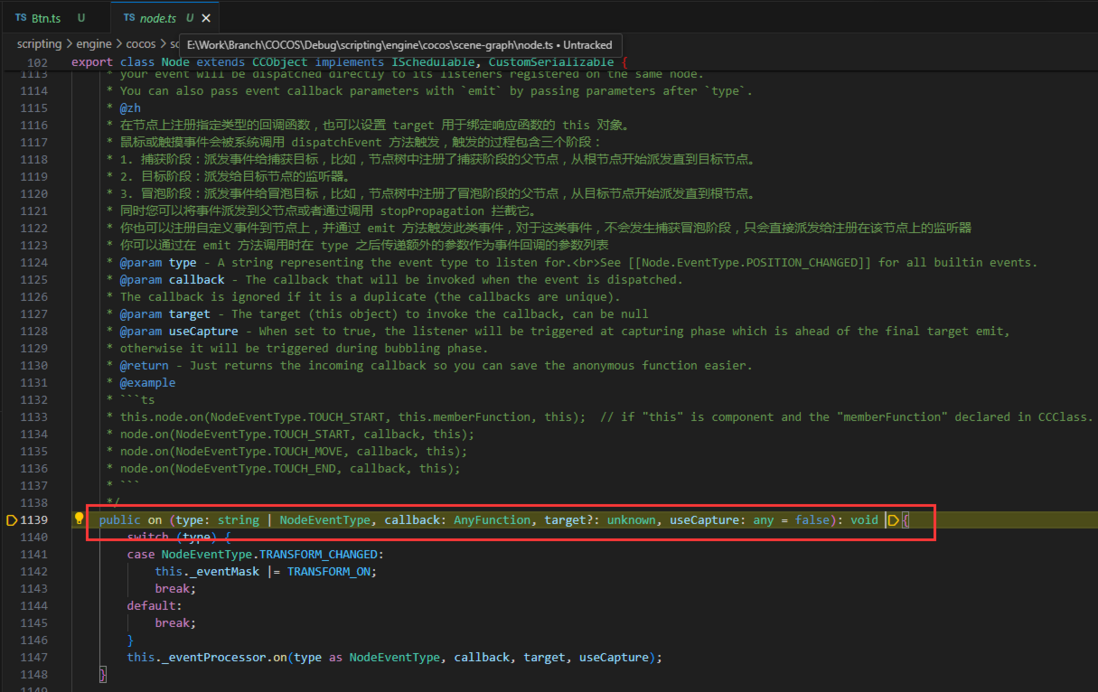Click line number 1147 in the gutter
Viewport: 1098px width, 692px height.
(34, 658)
